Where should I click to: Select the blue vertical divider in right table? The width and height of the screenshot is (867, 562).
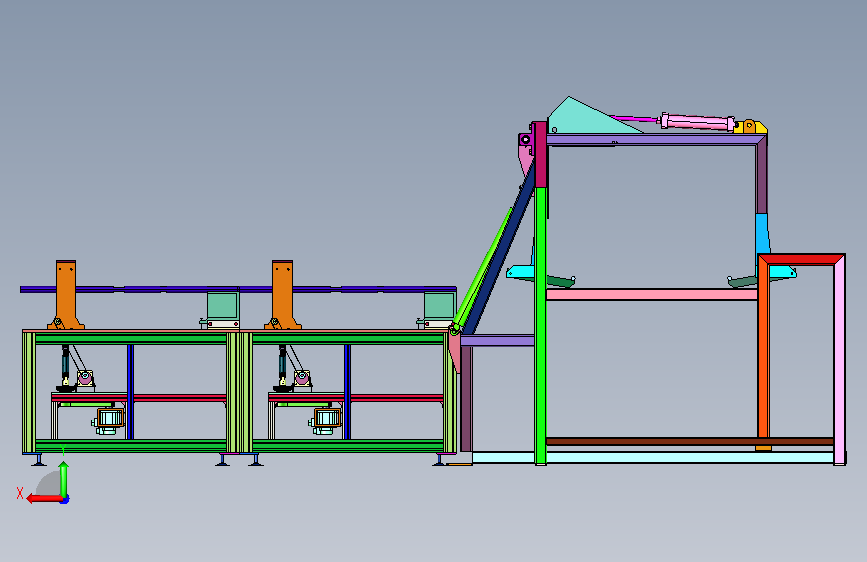[x=347, y=392]
